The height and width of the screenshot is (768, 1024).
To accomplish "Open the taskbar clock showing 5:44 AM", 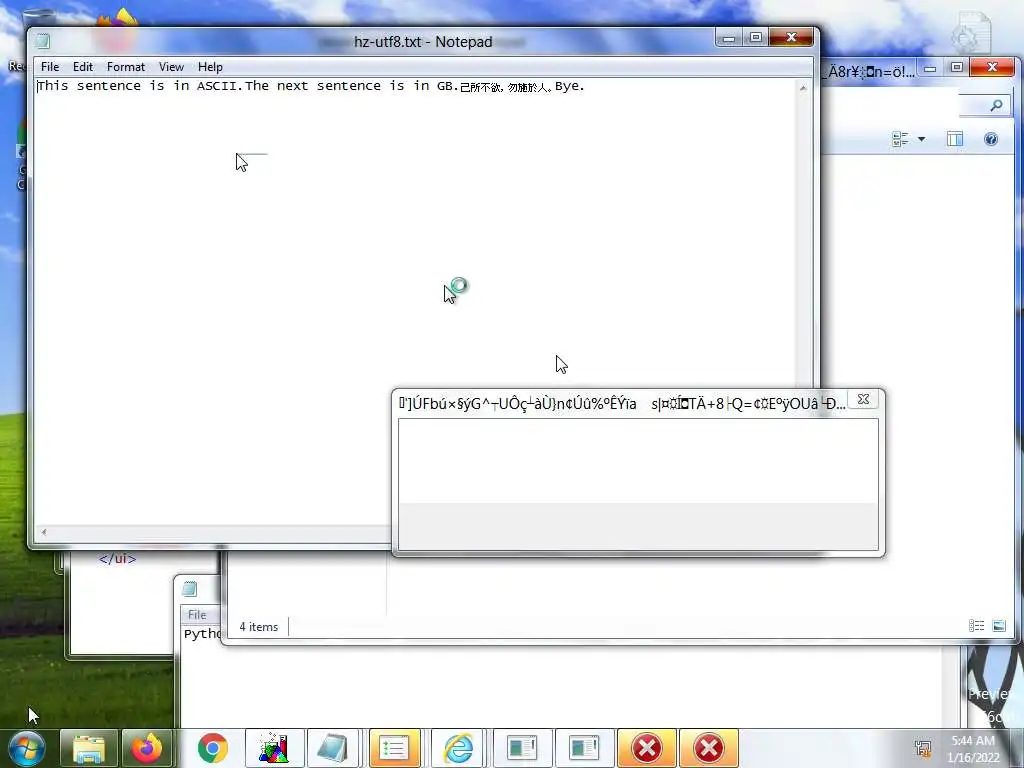I will pos(974,749).
